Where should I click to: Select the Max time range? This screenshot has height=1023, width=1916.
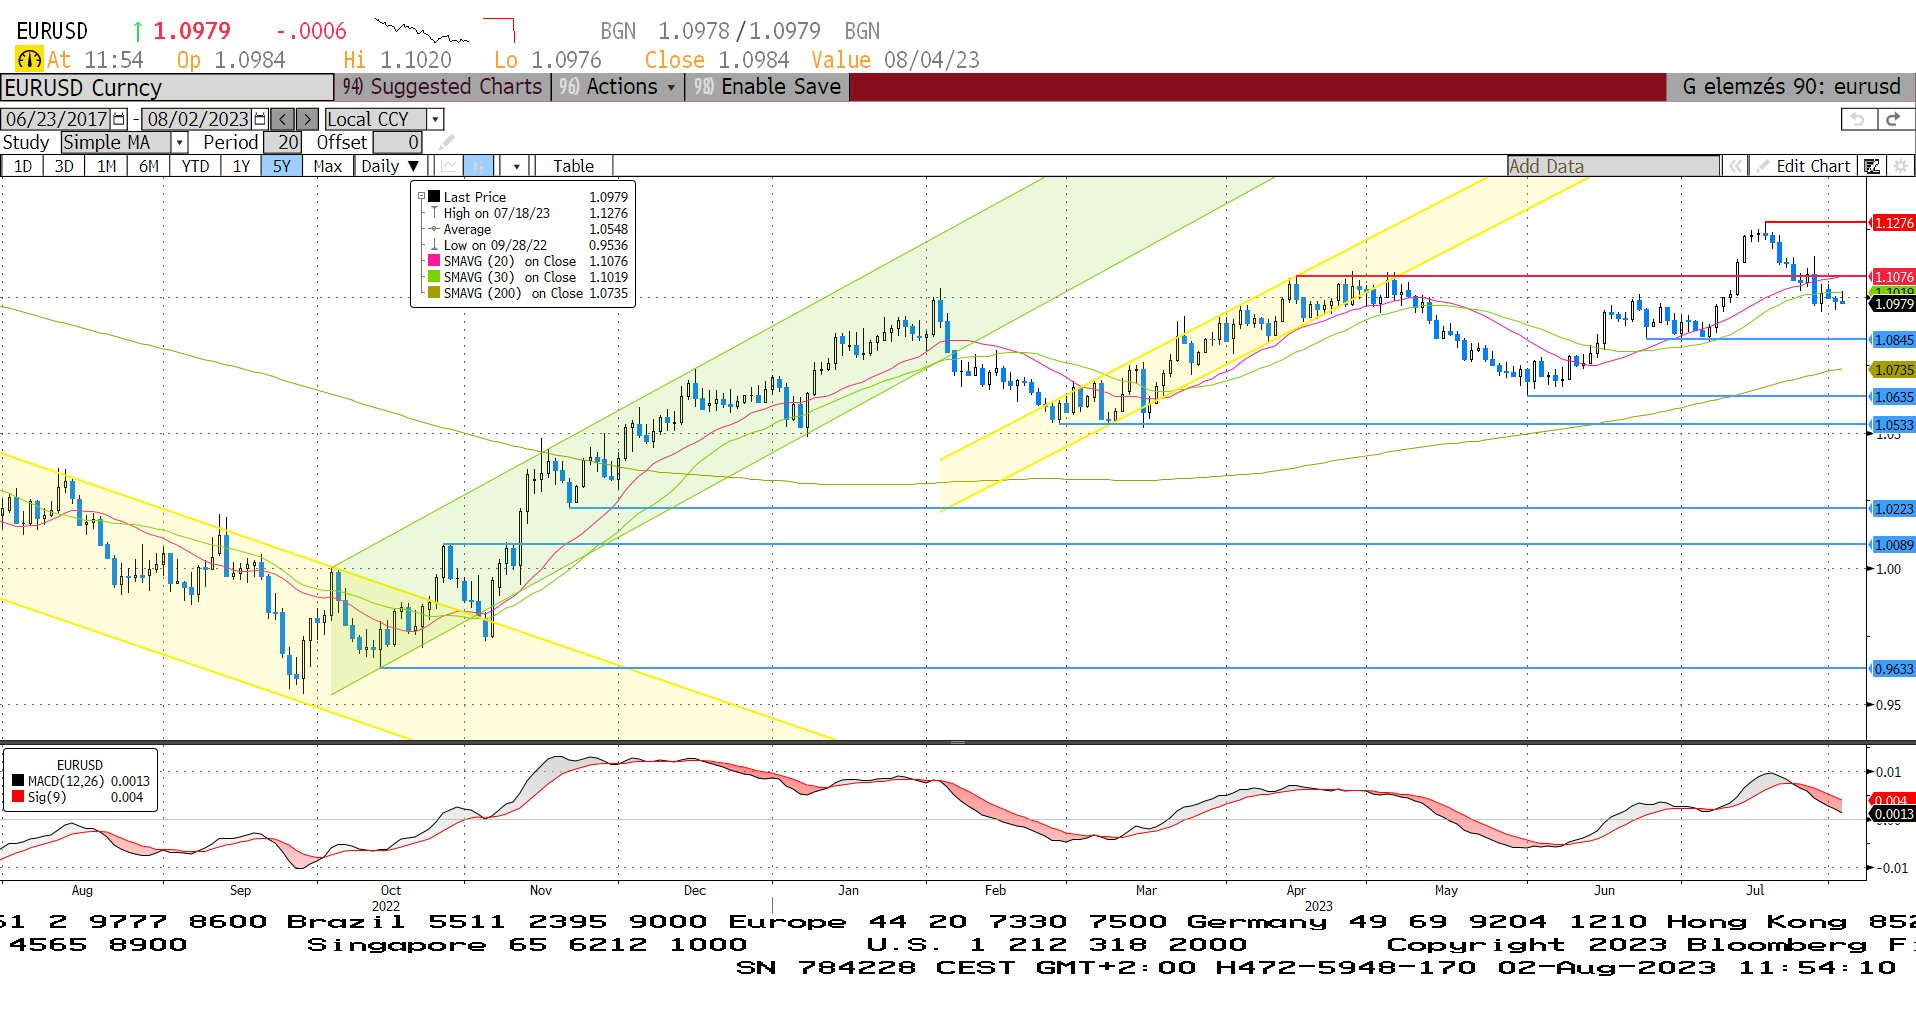(327, 166)
